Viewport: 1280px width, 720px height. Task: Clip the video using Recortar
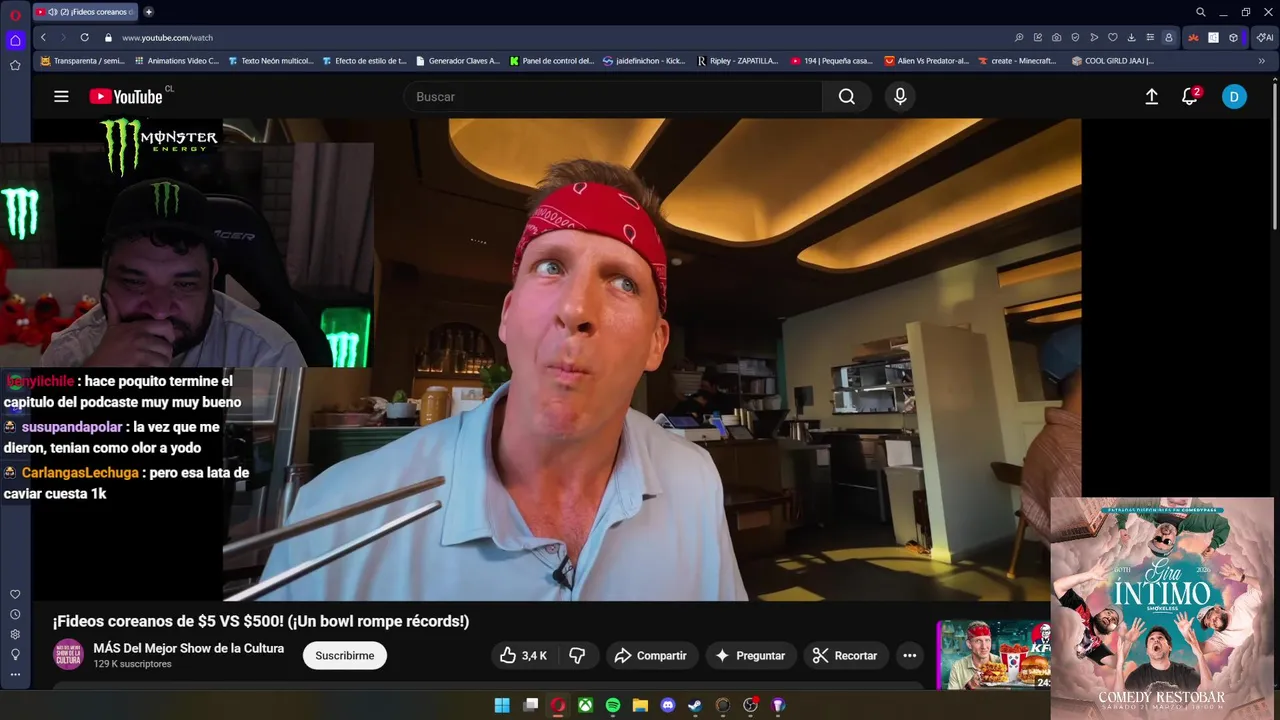click(x=845, y=656)
